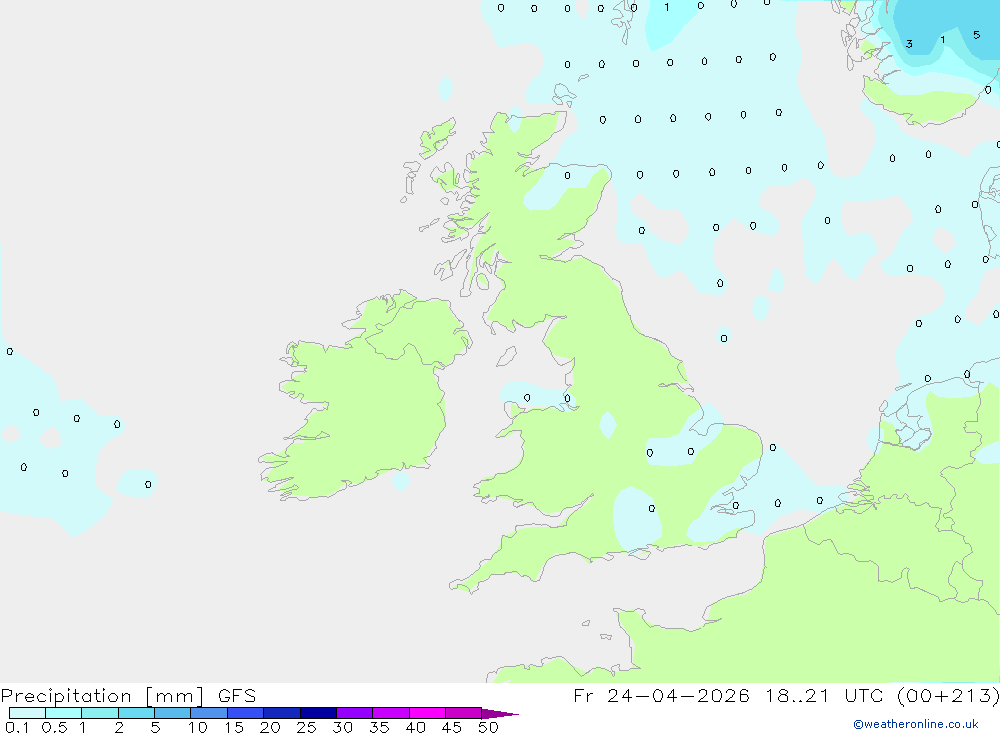Pick the legend swatch between 5 and 10

click(173, 713)
